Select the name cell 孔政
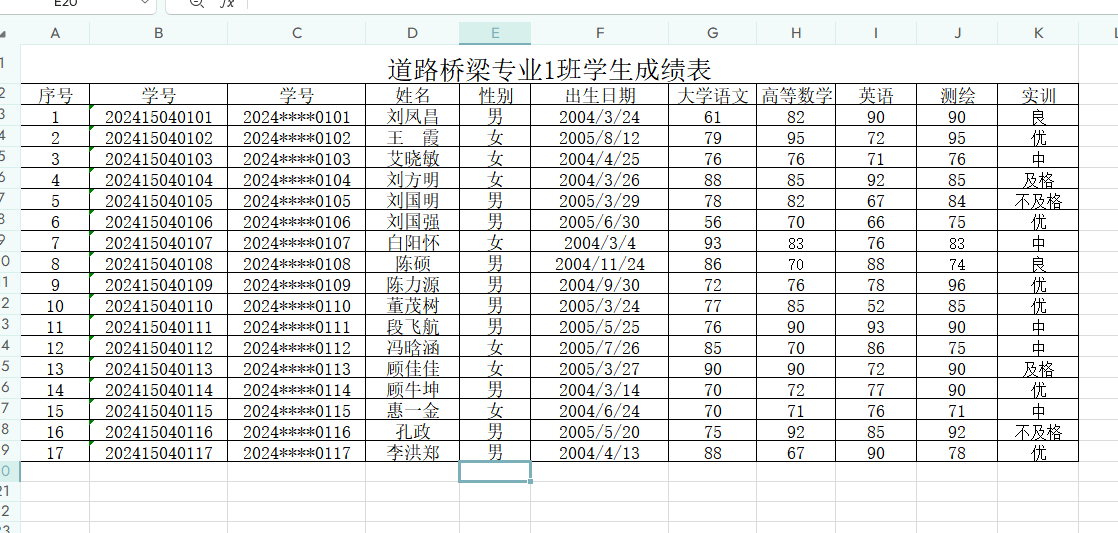Viewport: 1118px width, 533px height. coord(412,432)
